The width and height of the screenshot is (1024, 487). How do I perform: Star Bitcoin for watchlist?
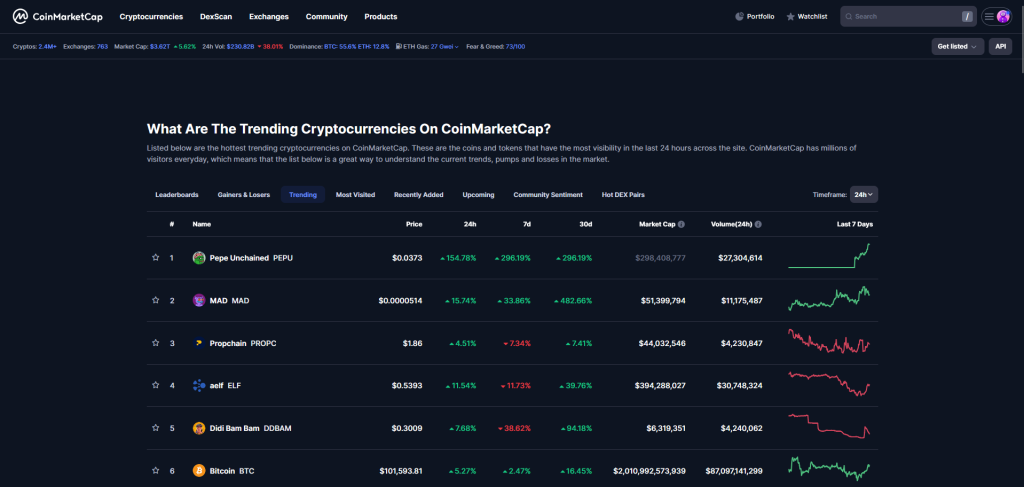pyautogui.click(x=155, y=470)
